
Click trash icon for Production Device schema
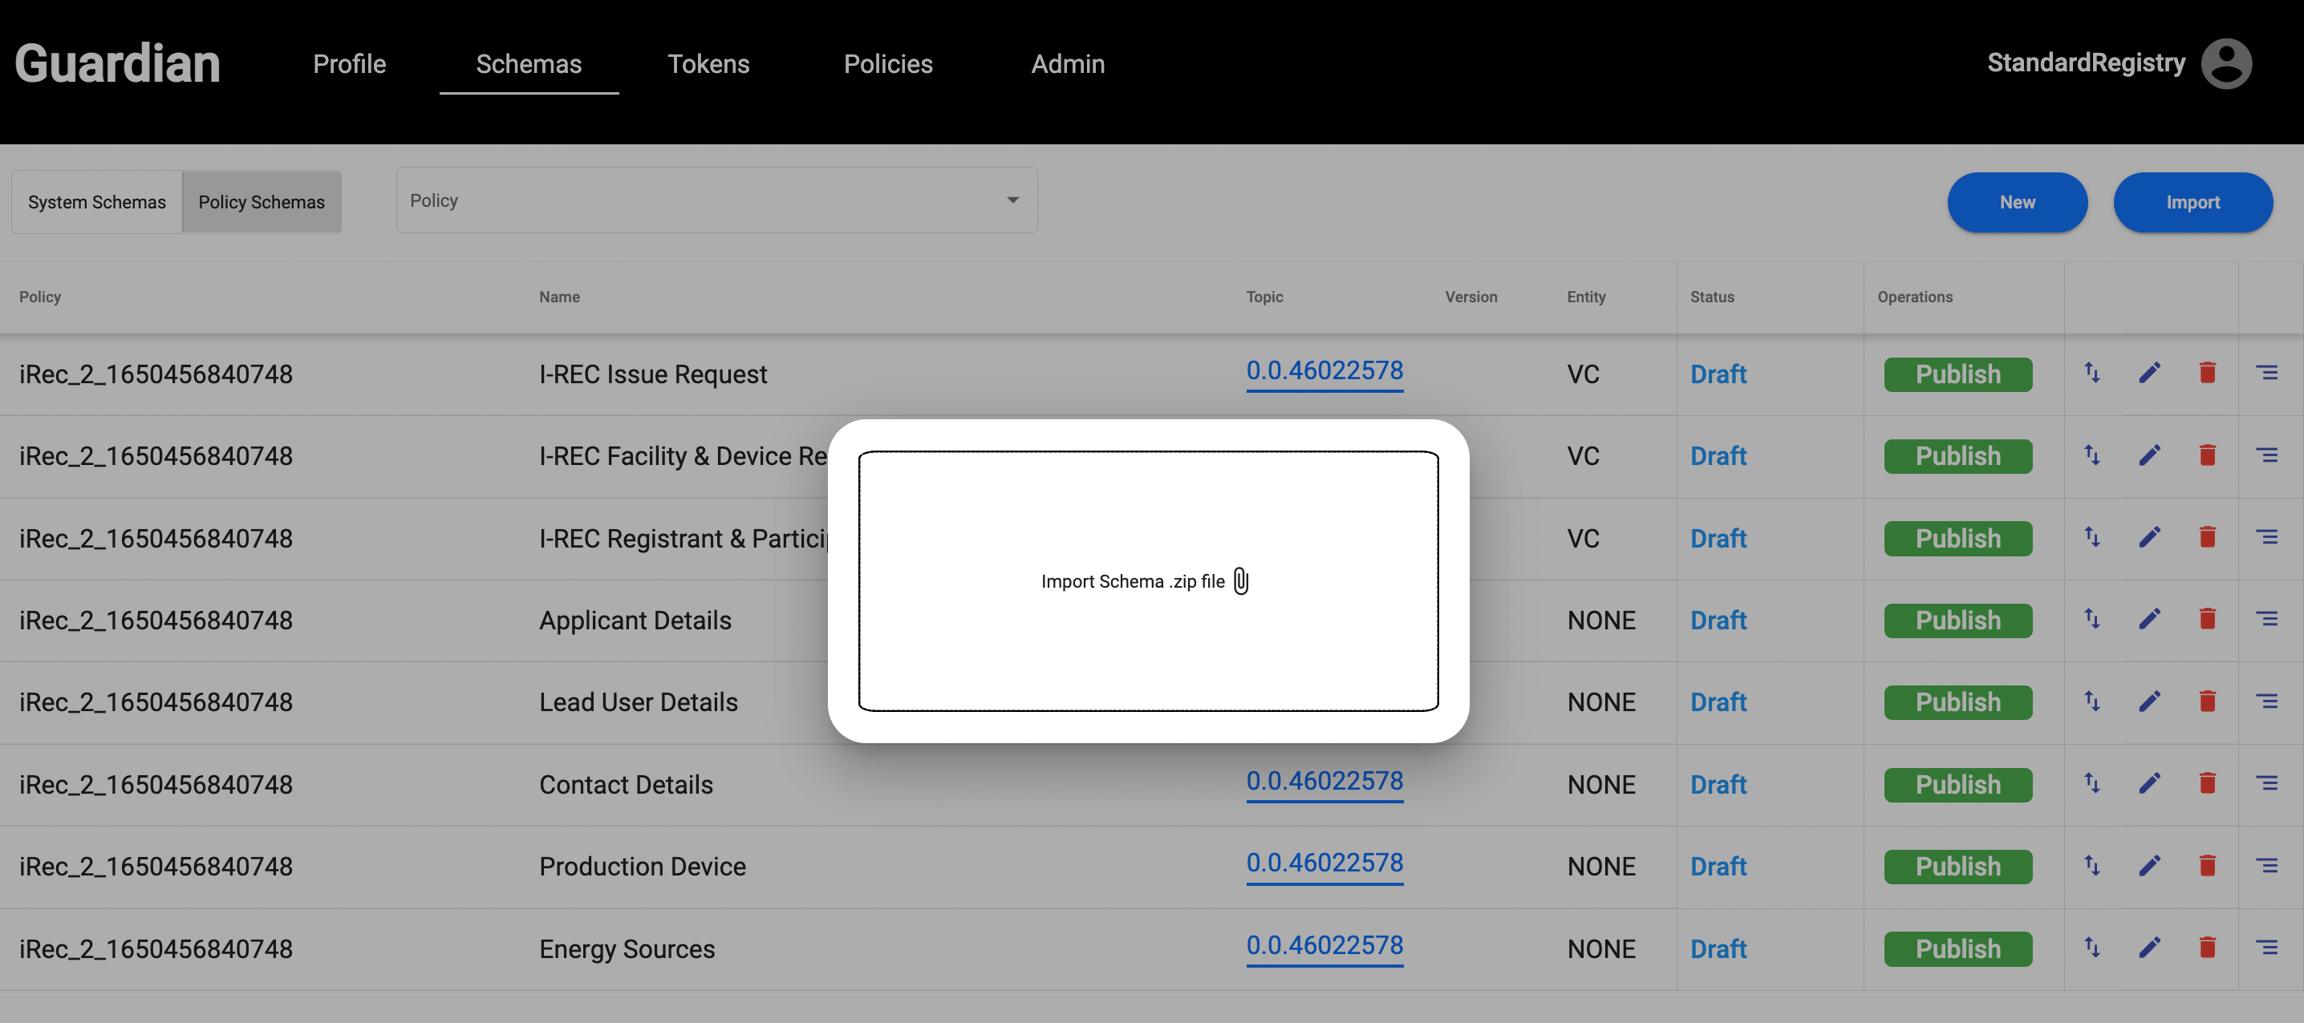[2207, 865]
